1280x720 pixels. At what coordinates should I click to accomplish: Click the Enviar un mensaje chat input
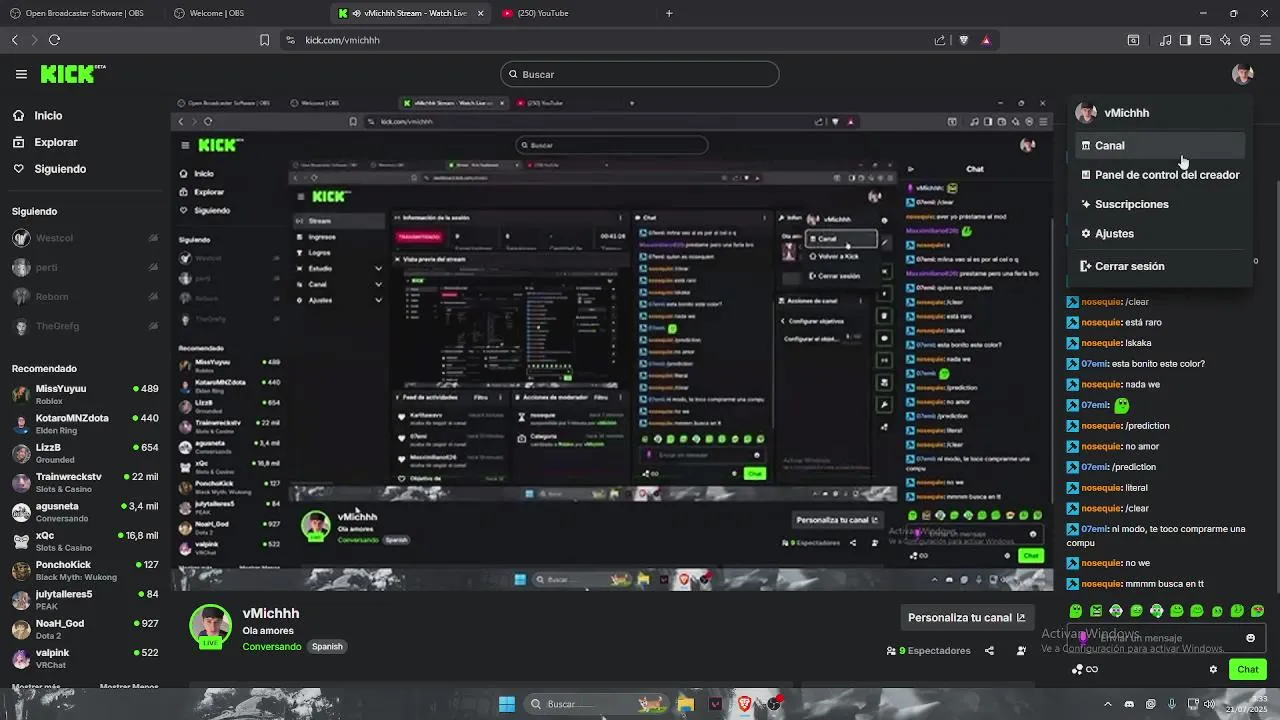point(1166,638)
